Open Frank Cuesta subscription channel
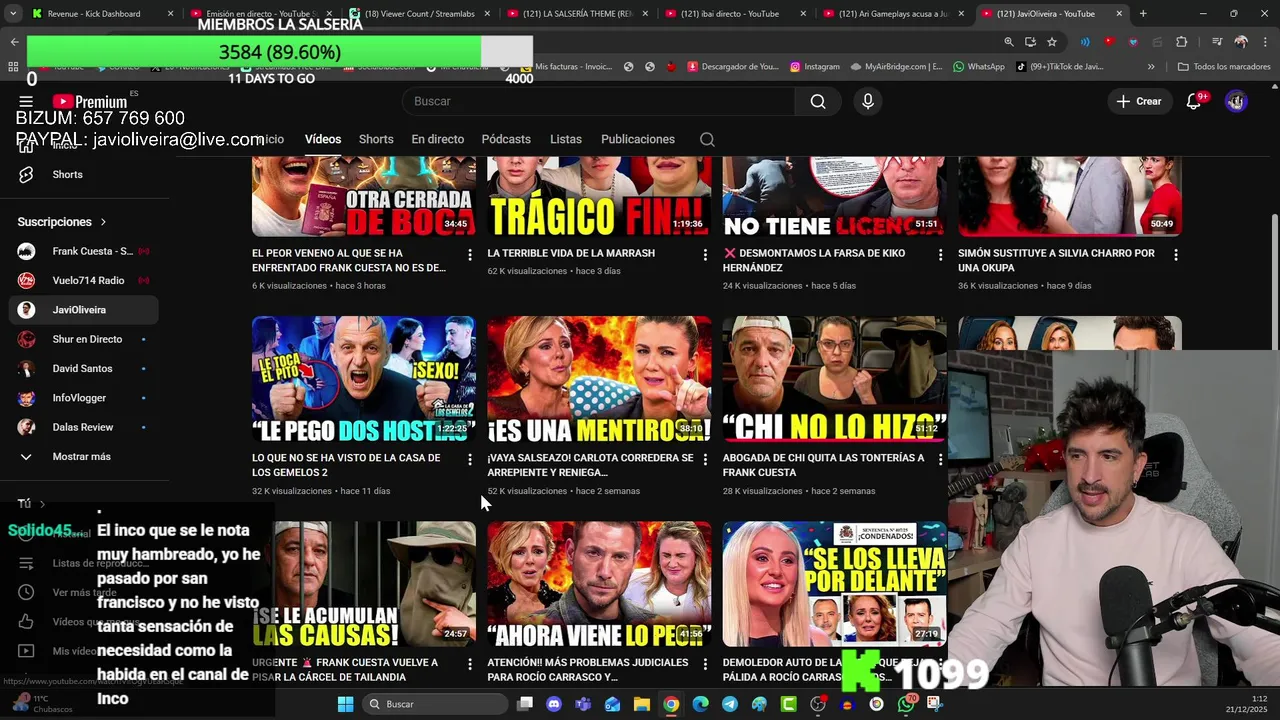Screen dimensions: 1280x720 (x=84, y=251)
